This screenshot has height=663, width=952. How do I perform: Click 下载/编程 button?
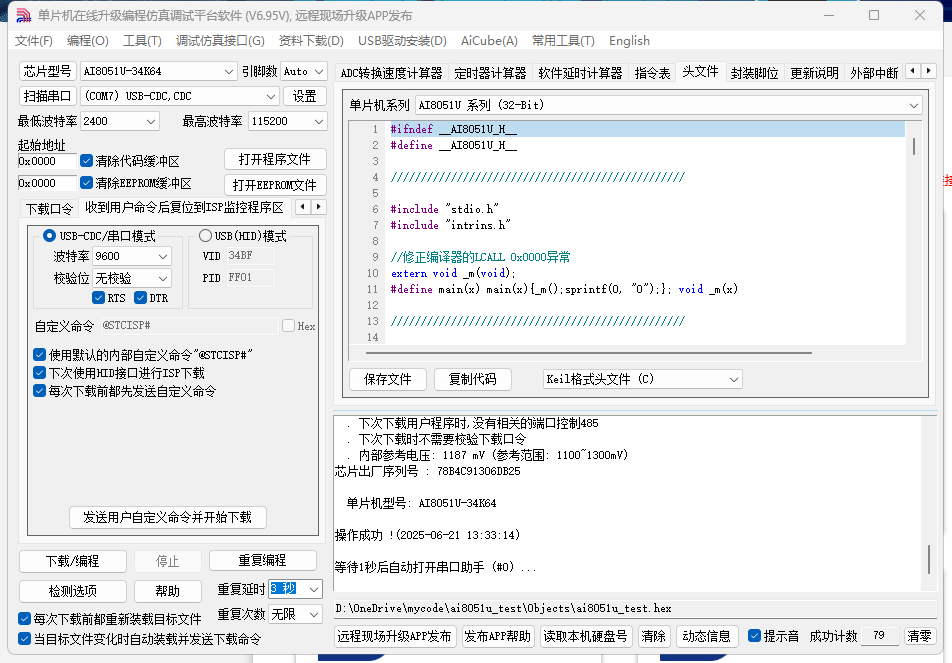(x=73, y=562)
